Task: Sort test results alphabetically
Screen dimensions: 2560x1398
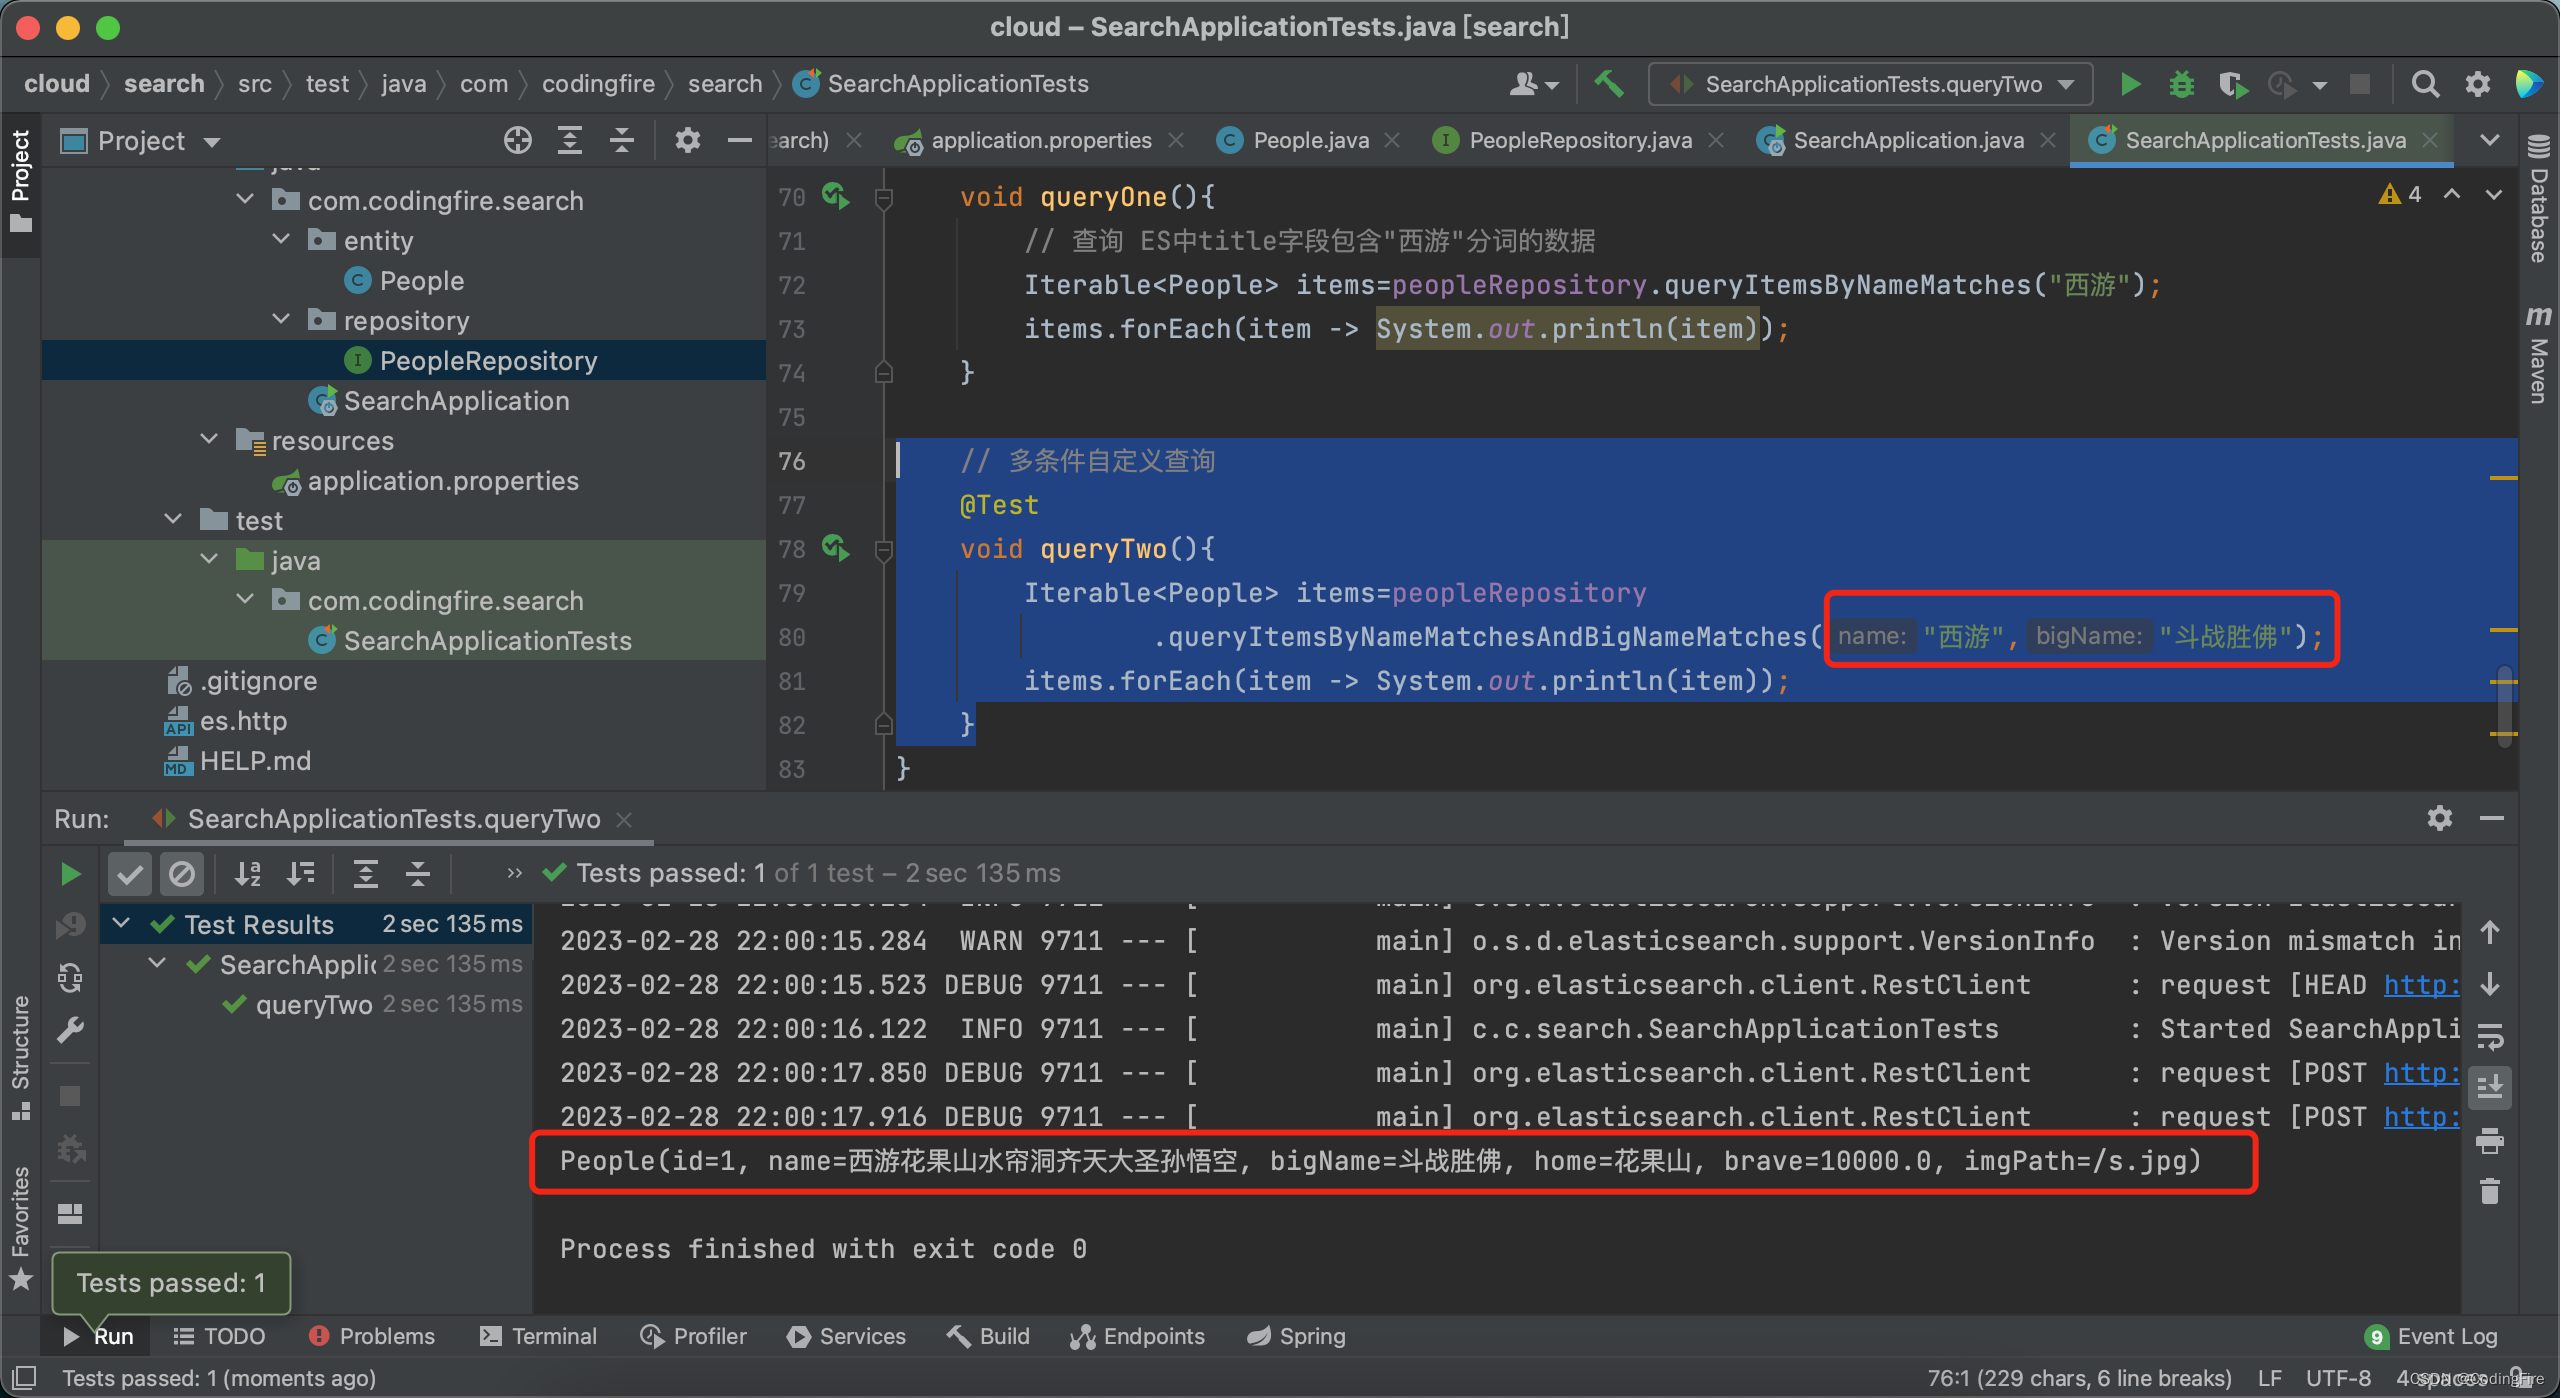Action: pyautogui.click(x=247, y=874)
